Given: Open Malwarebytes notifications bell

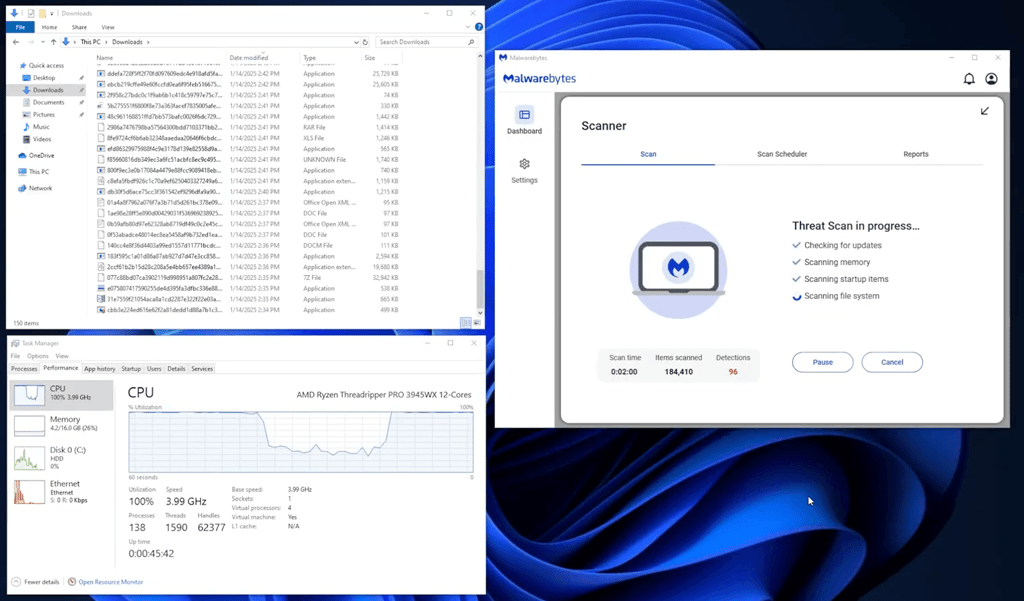Looking at the screenshot, I should pos(969,79).
